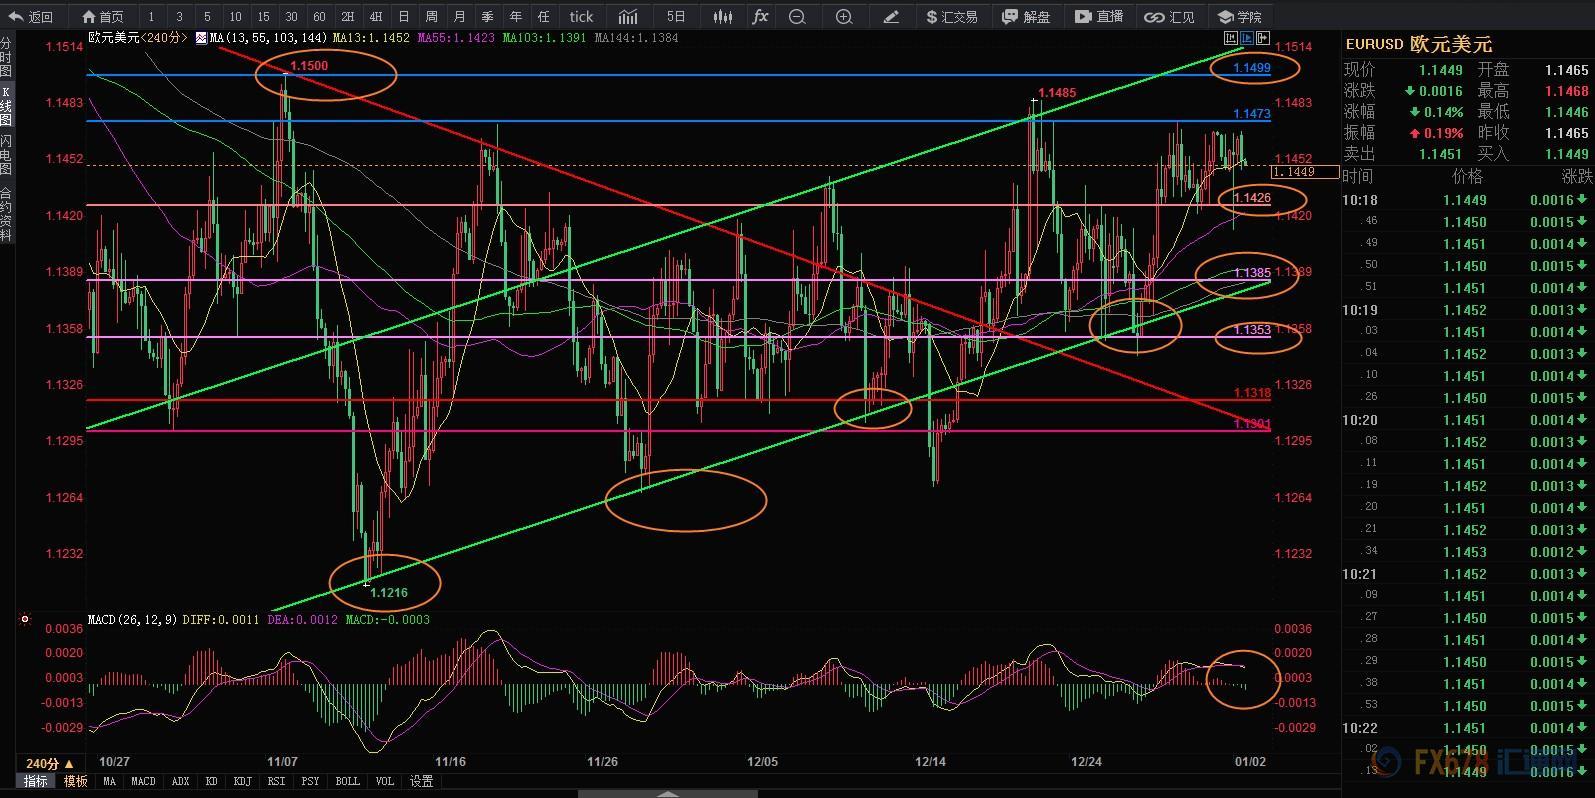Open 合约资料 sidebar tab
Viewport: 1595px width, 798px height.
click(x=6, y=215)
